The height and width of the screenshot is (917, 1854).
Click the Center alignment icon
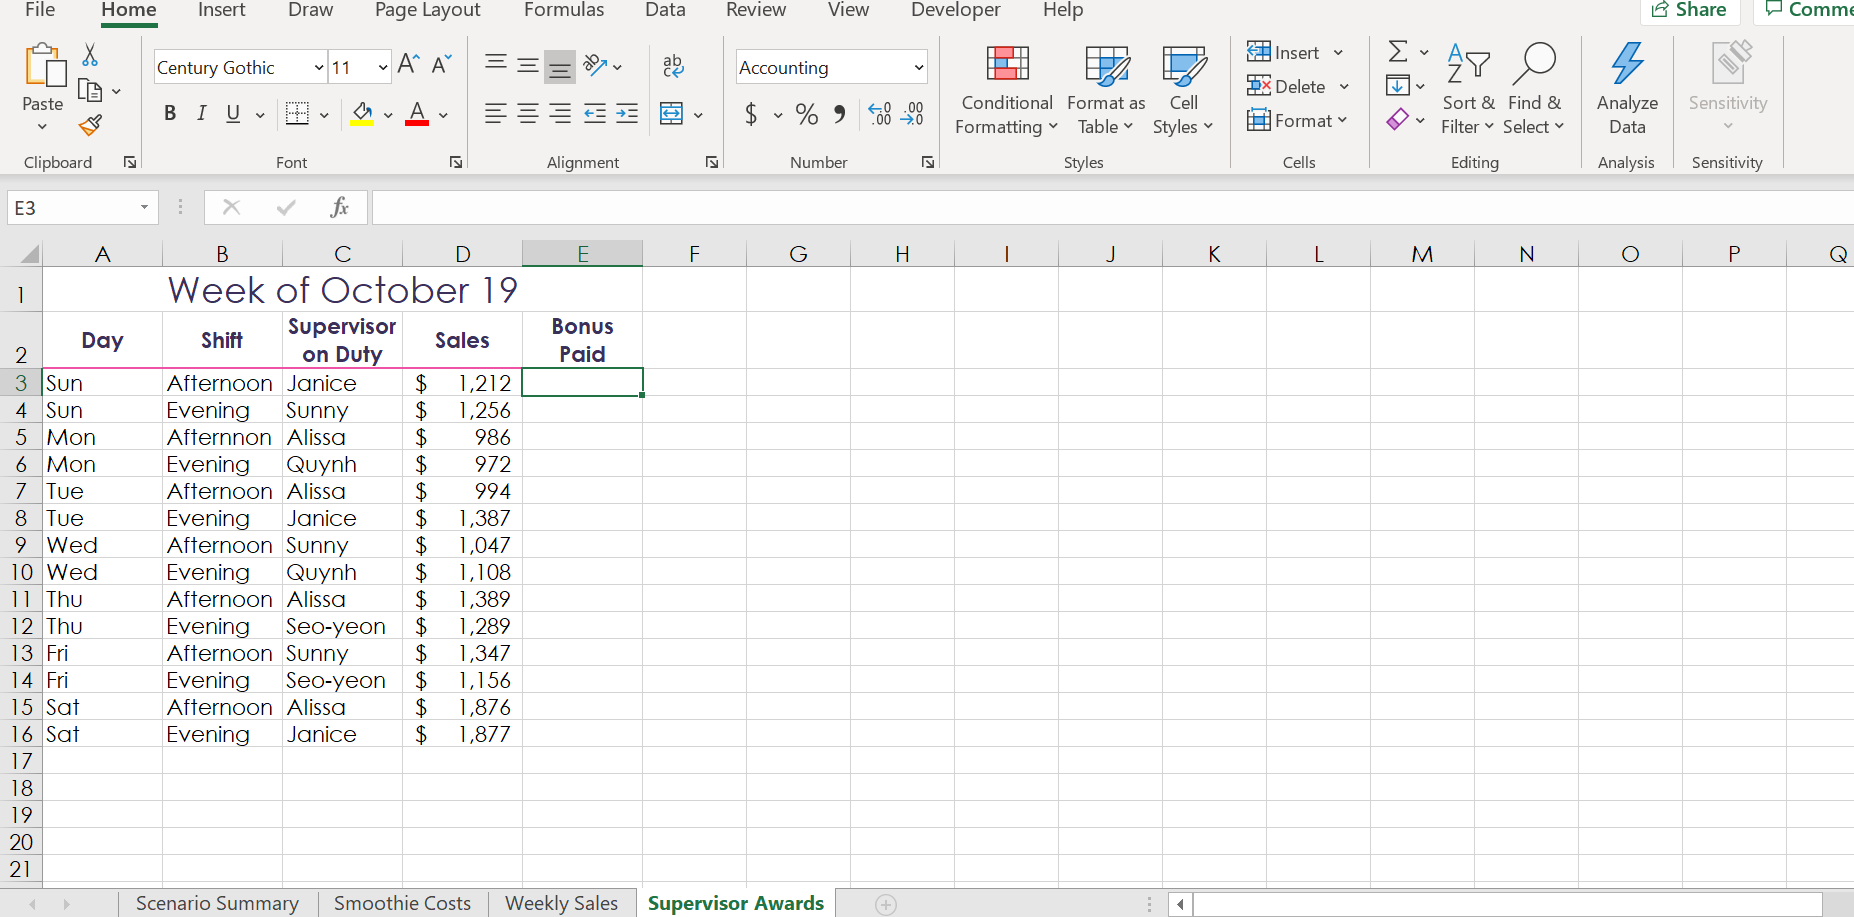(527, 113)
